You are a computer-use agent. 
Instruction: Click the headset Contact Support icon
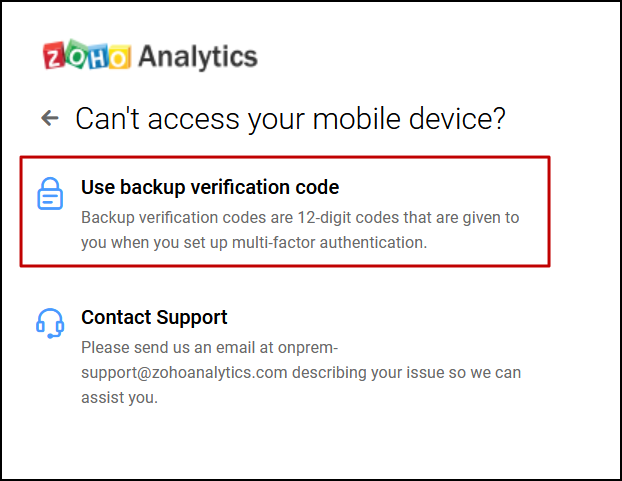pyautogui.click(x=50, y=323)
